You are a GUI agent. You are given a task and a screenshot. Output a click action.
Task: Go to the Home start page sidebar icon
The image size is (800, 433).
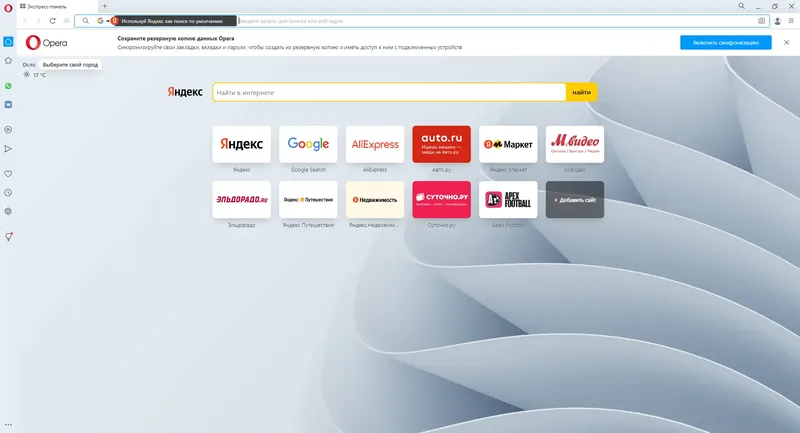click(x=8, y=42)
